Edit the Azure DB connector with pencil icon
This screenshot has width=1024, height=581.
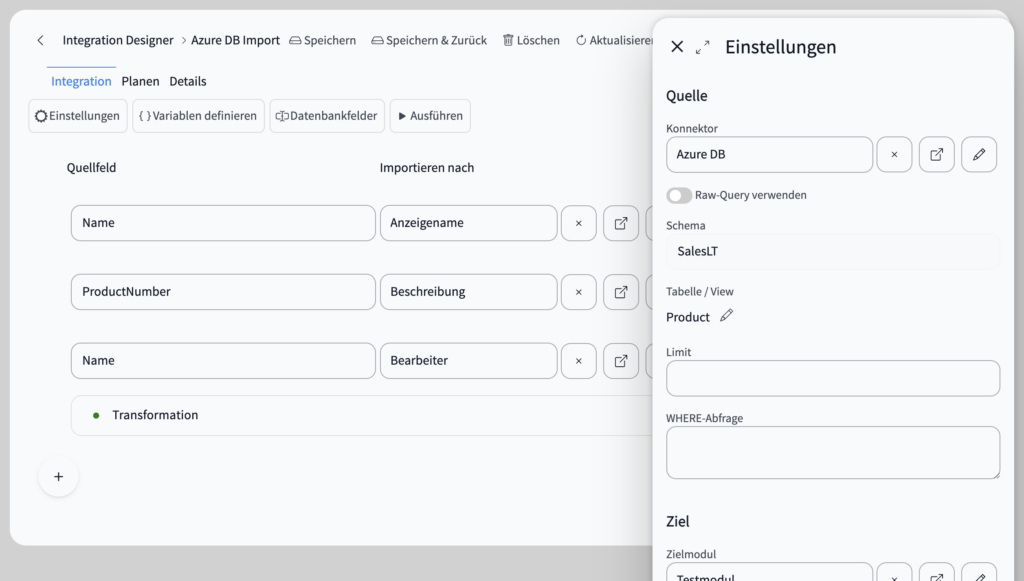point(979,155)
